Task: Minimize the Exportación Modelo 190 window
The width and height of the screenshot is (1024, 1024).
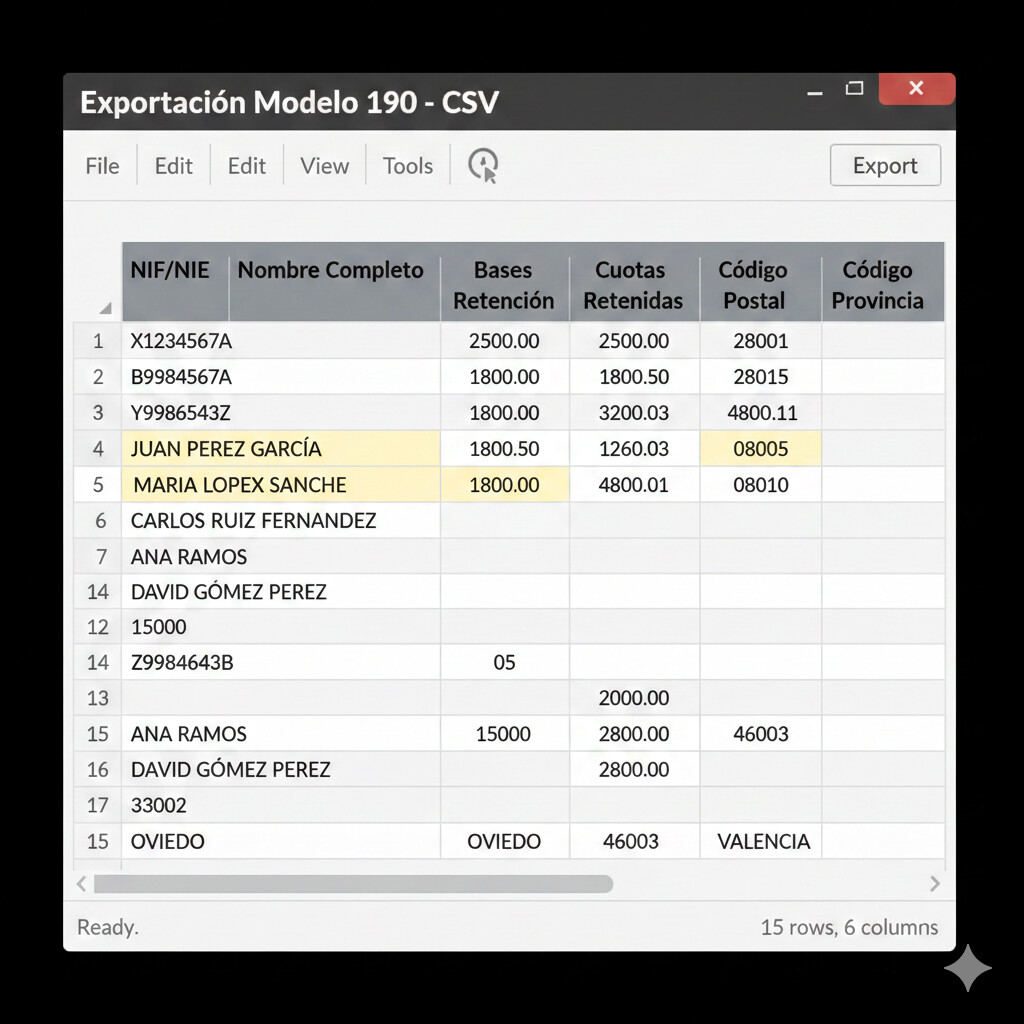Action: (x=814, y=93)
